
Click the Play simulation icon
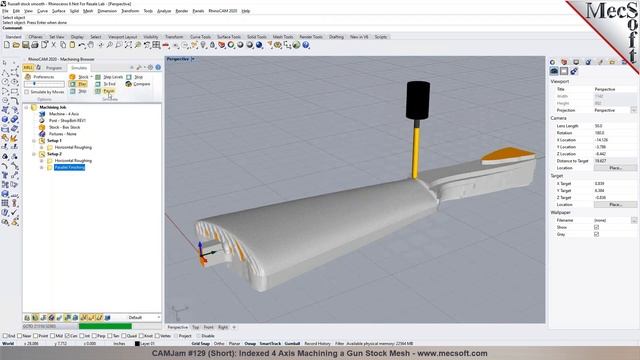pos(78,84)
